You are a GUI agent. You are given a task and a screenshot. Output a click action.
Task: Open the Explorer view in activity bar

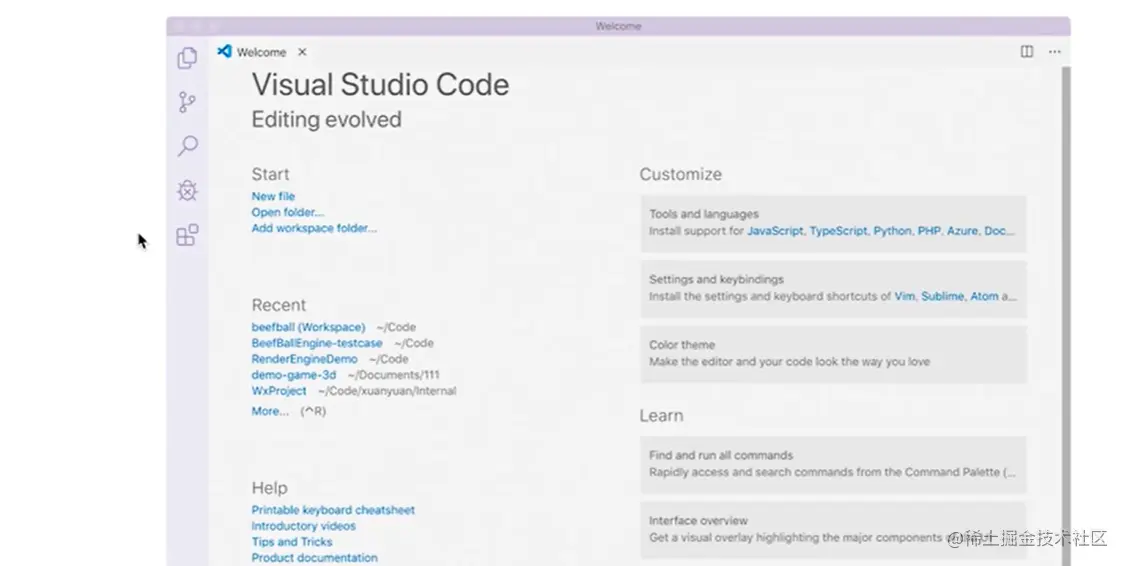pyautogui.click(x=187, y=57)
